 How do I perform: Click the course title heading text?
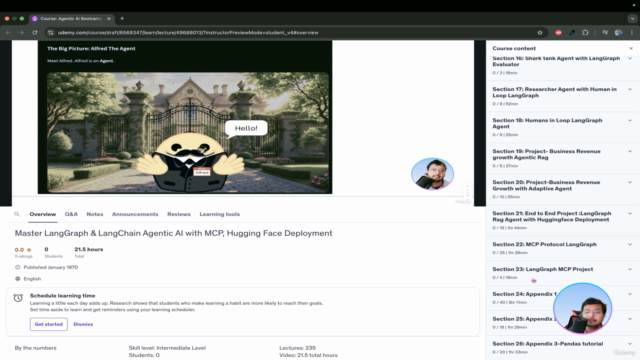tap(173, 233)
